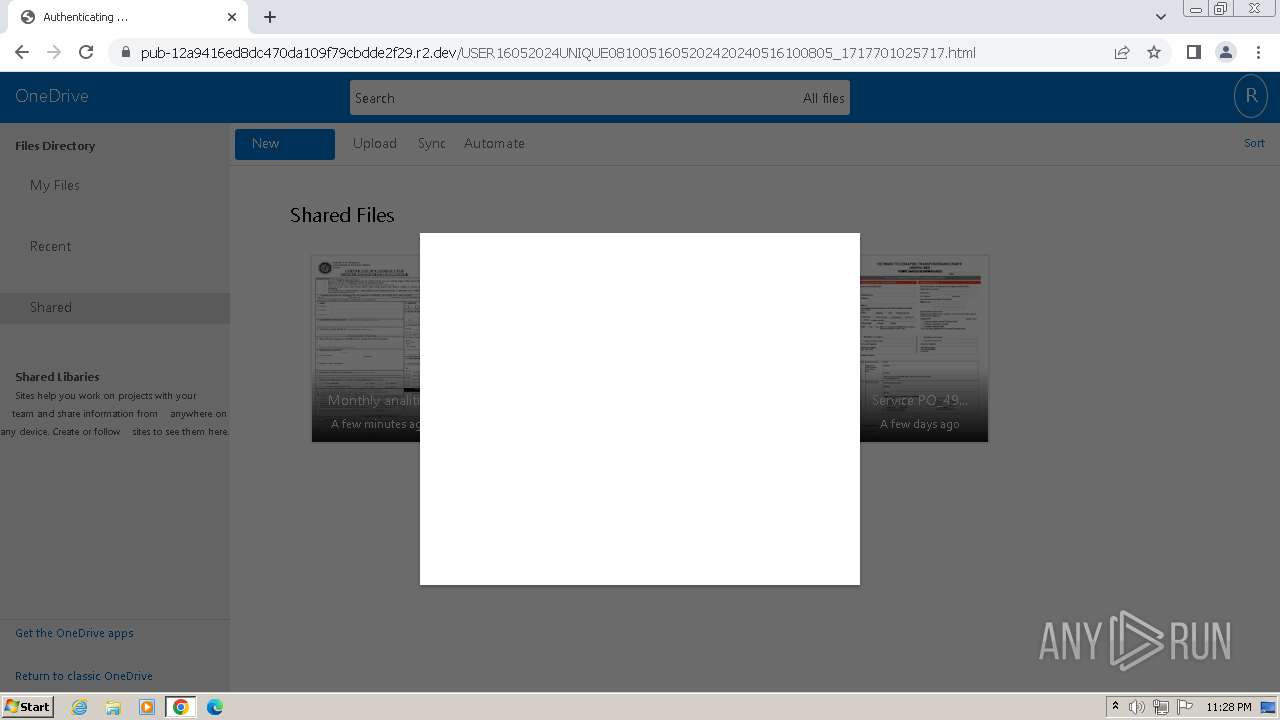This screenshot has width=1280, height=720.
Task: Click the white loading dialog panel
Action: (x=640, y=409)
